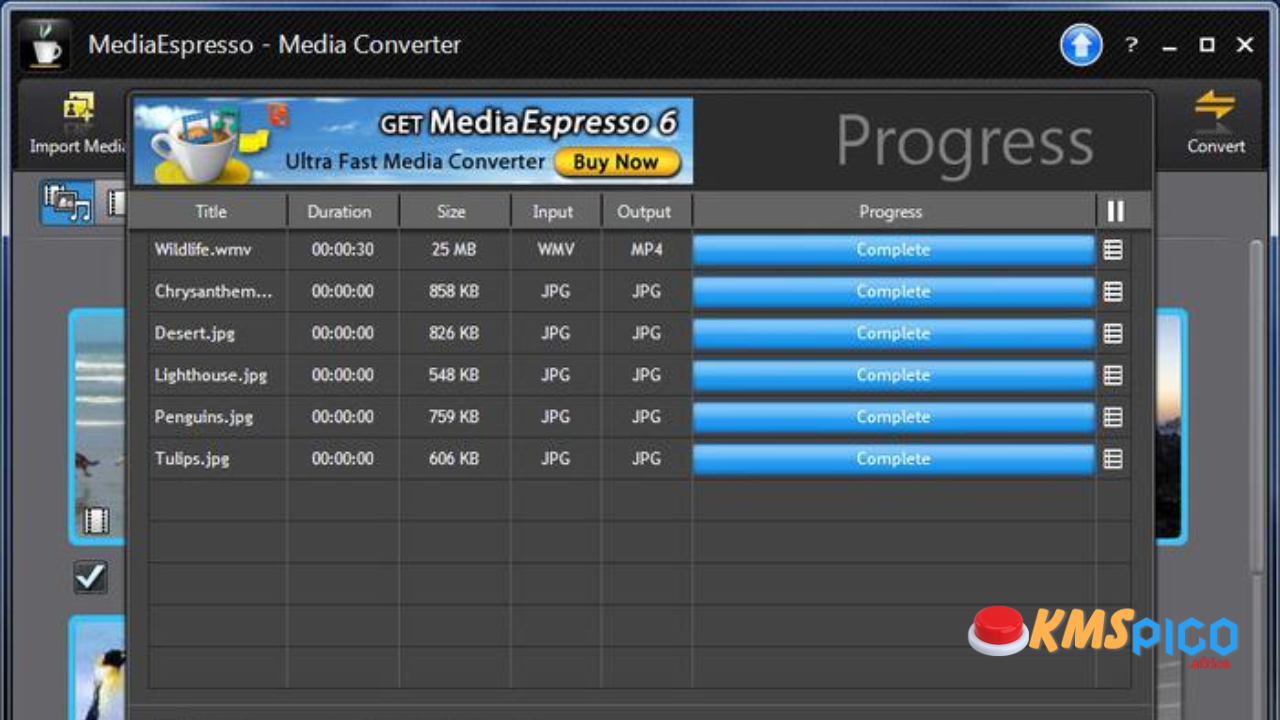This screenshot has width=1280, height=720.
Task: Open details icon for Wildlife.wmv row
Action: tap(1113, 250)
